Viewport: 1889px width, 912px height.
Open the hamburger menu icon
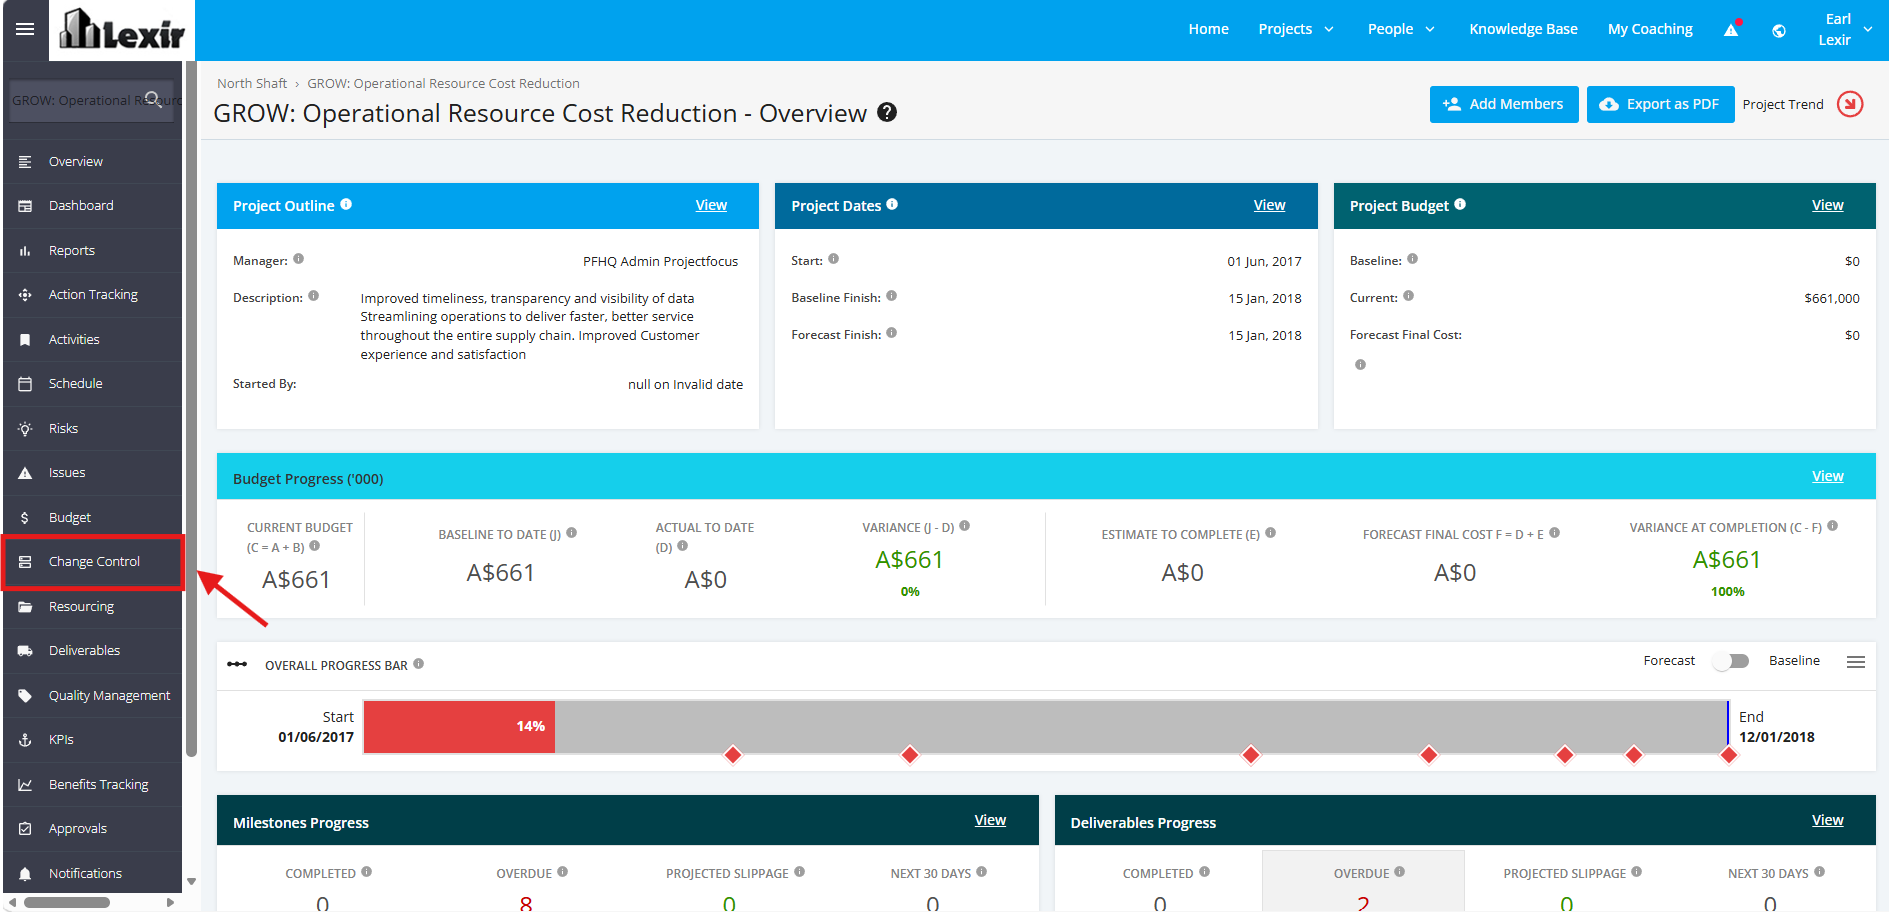click(25, 29)
